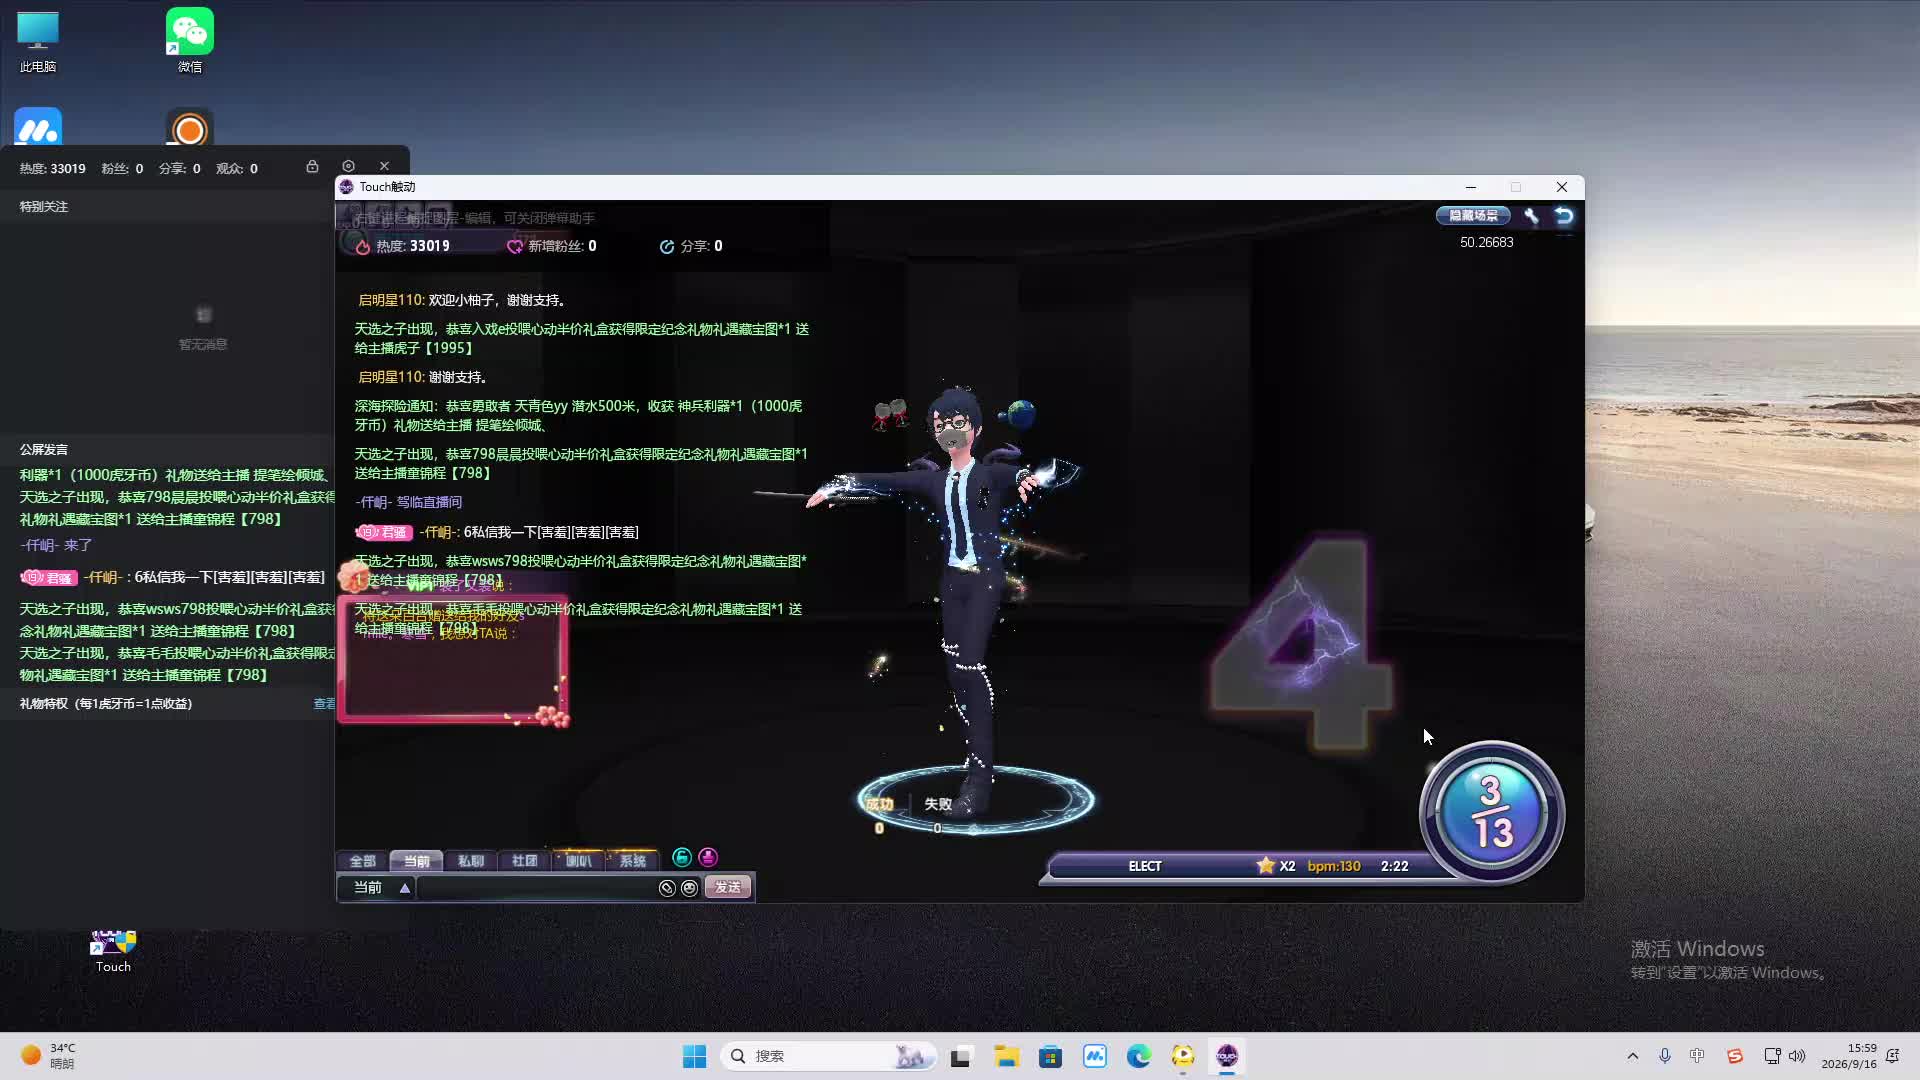The width and height of the screenshot is (1920, 1080).
Task: Click the -仟岄- 驾临直播间 chat message
Action: [x=409, y=503]
